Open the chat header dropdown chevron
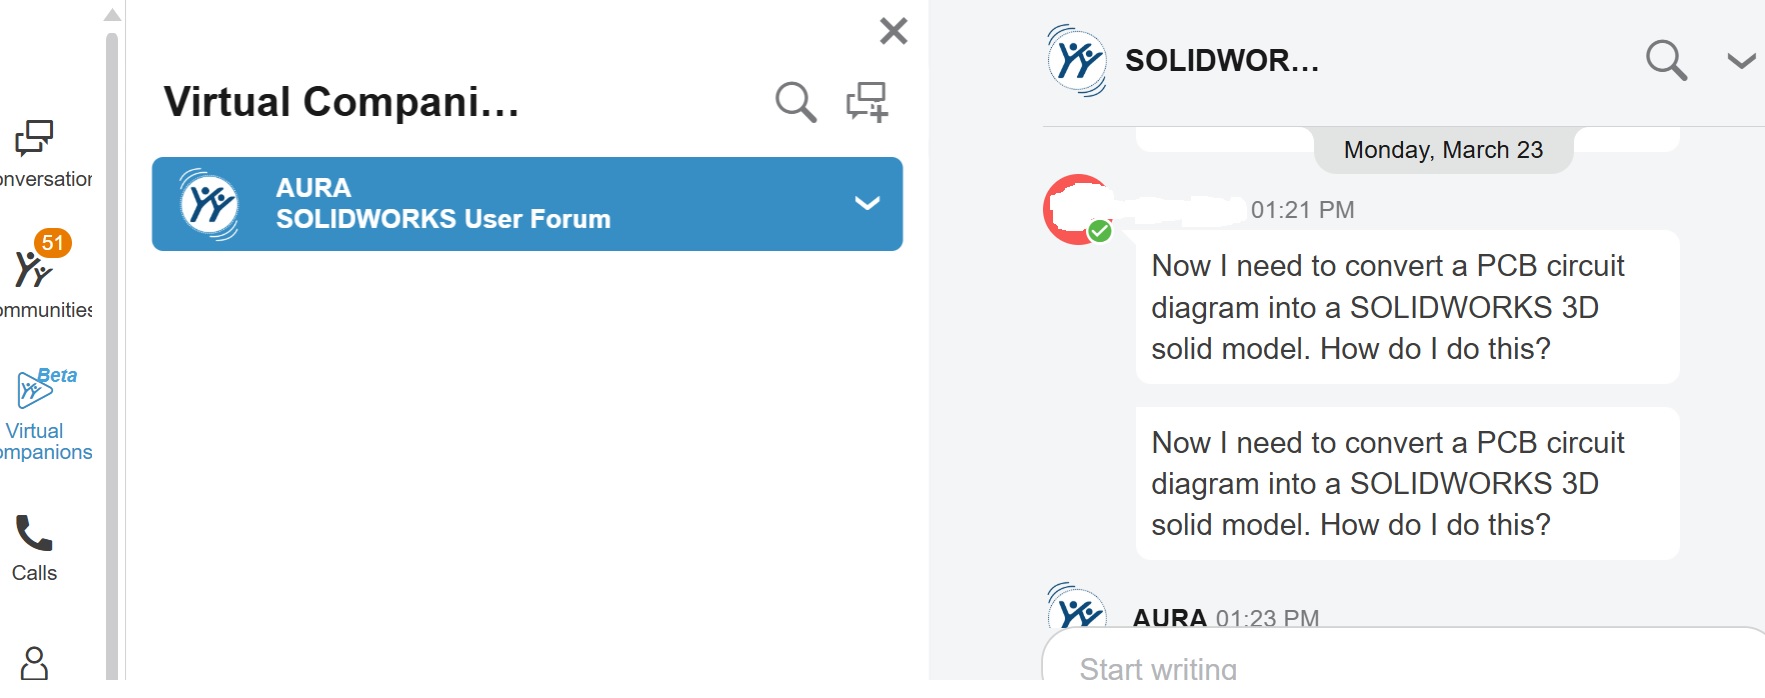 click(x=1741, y=61)
